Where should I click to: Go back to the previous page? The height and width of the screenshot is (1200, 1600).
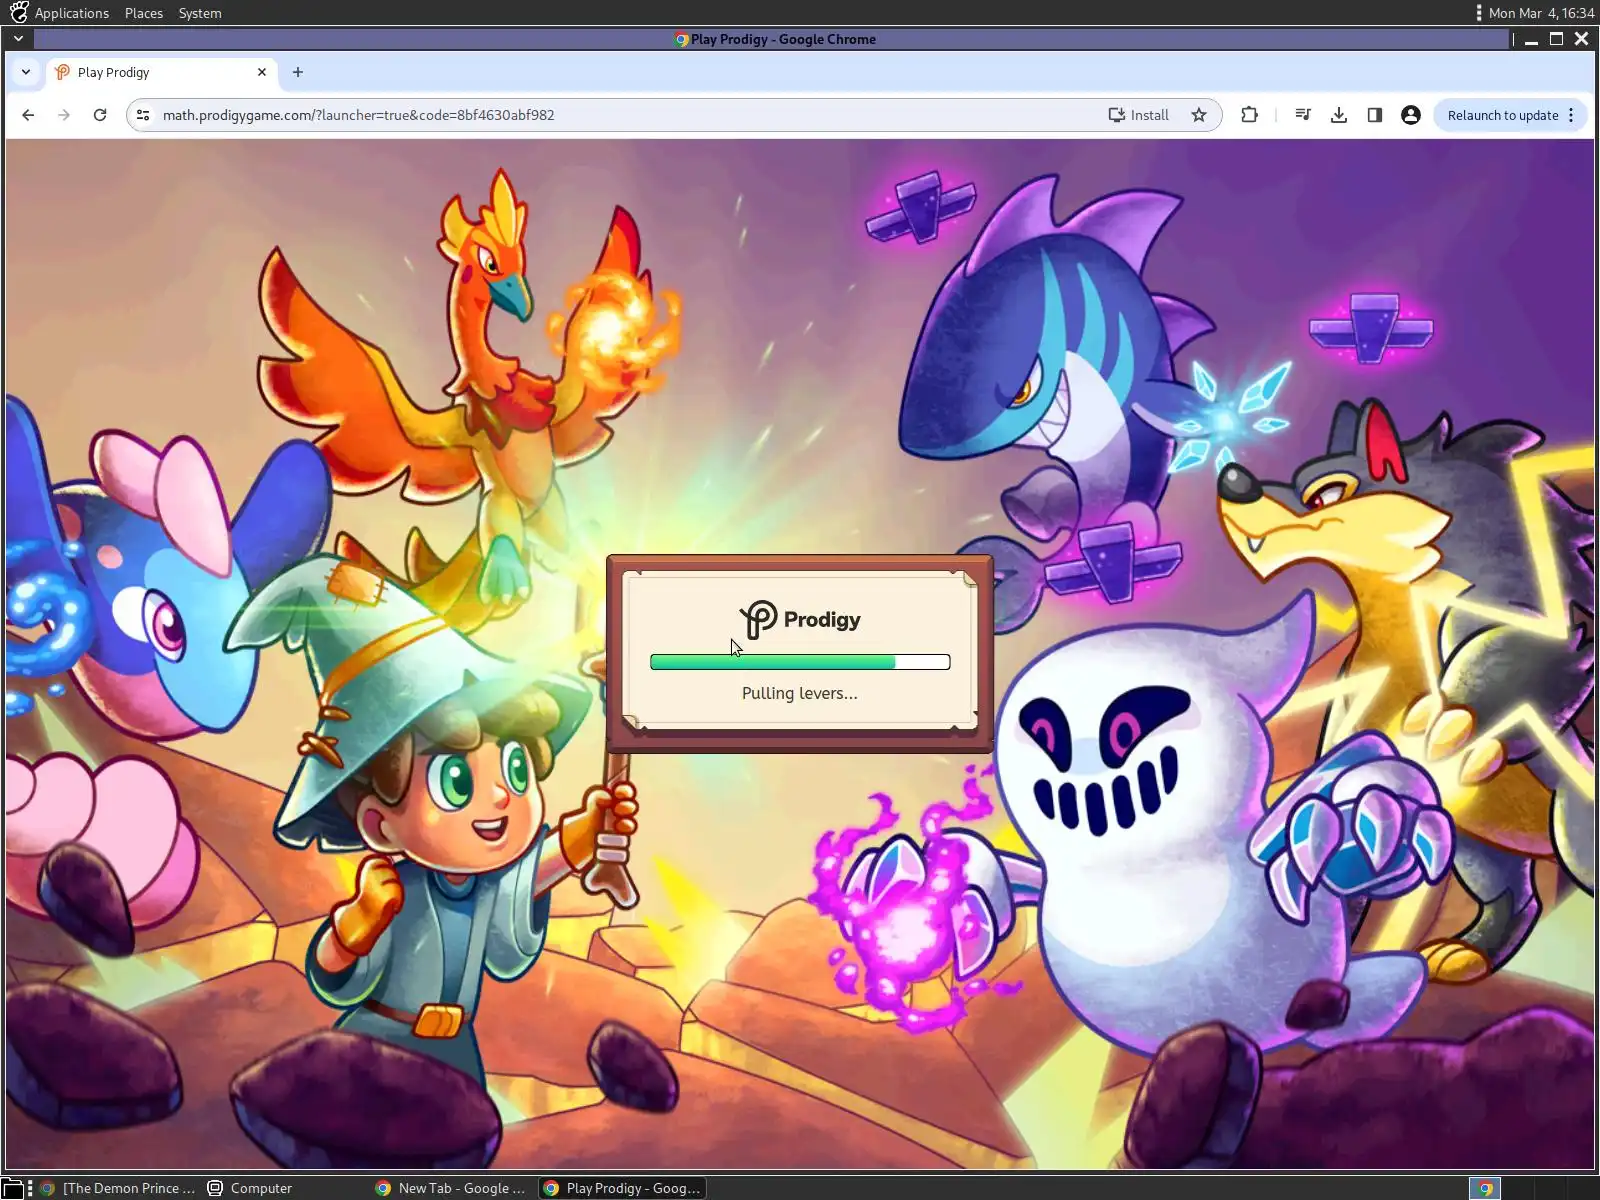(x=28, y=115)
